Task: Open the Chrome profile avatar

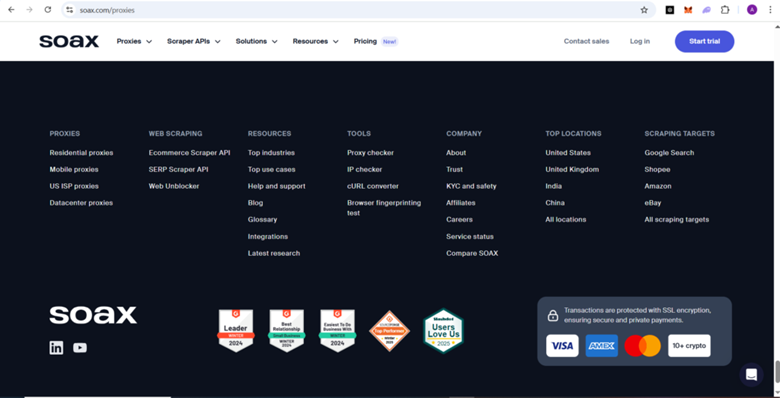Action: click(x=752, y=10)
